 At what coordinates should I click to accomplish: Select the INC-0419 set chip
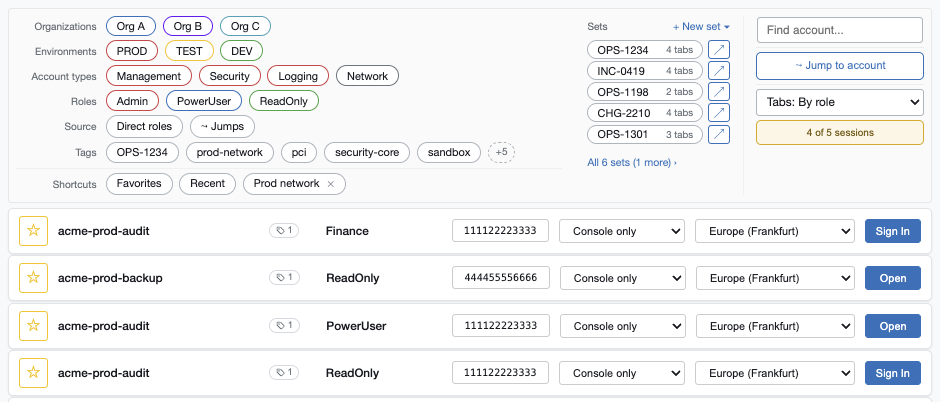click(645, 71)
